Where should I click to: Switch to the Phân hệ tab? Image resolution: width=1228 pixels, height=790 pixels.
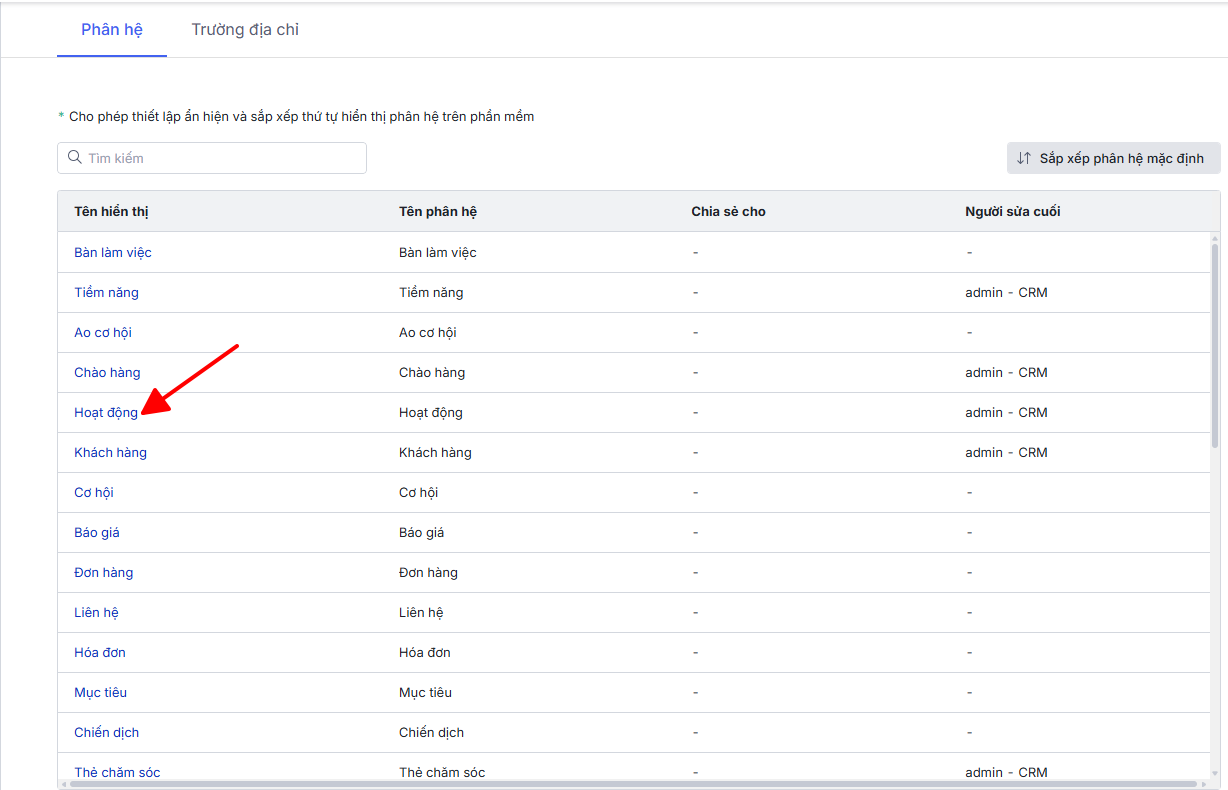(112, 30)
